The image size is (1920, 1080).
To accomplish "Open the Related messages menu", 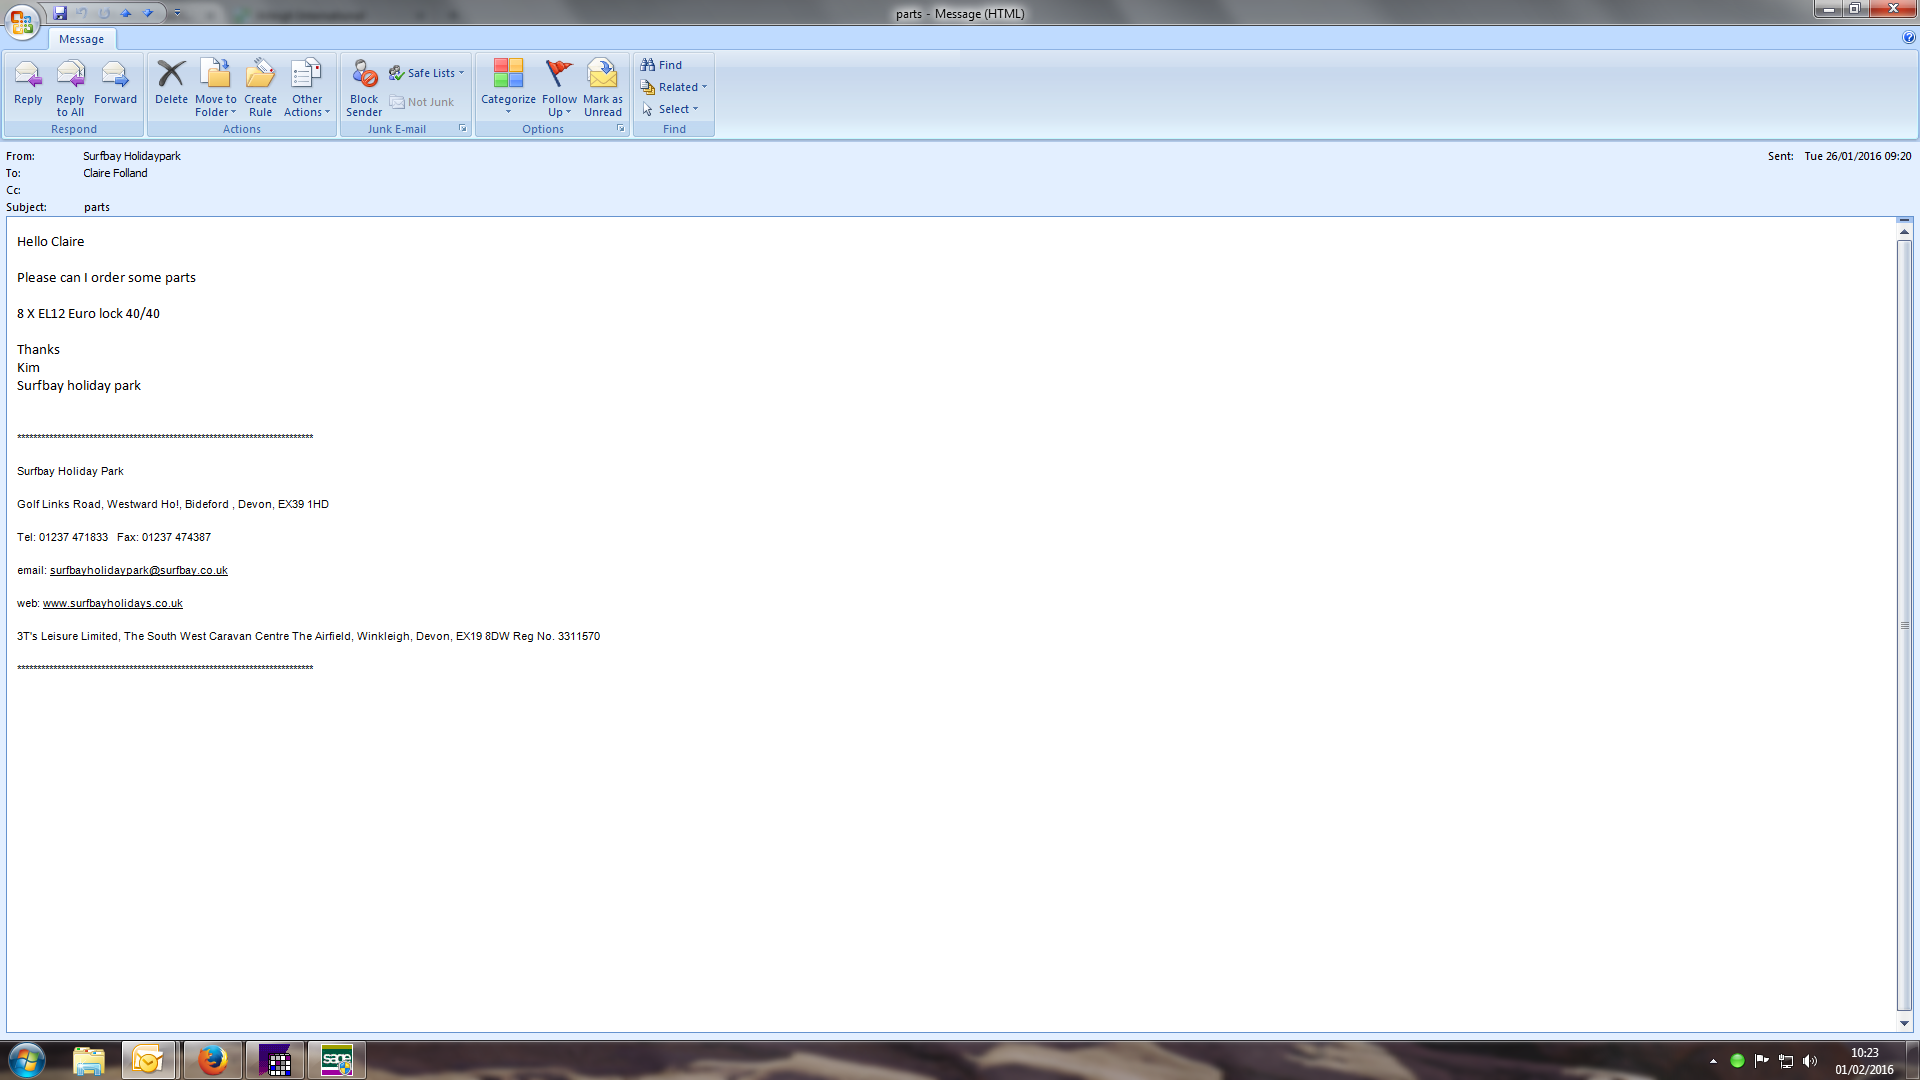I will 676,87.
